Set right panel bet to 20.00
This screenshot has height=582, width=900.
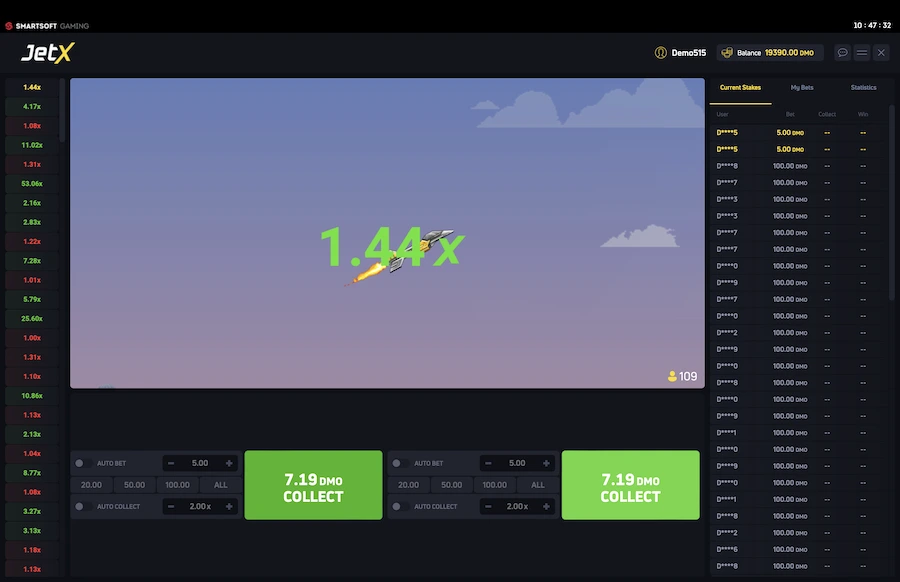408,485
